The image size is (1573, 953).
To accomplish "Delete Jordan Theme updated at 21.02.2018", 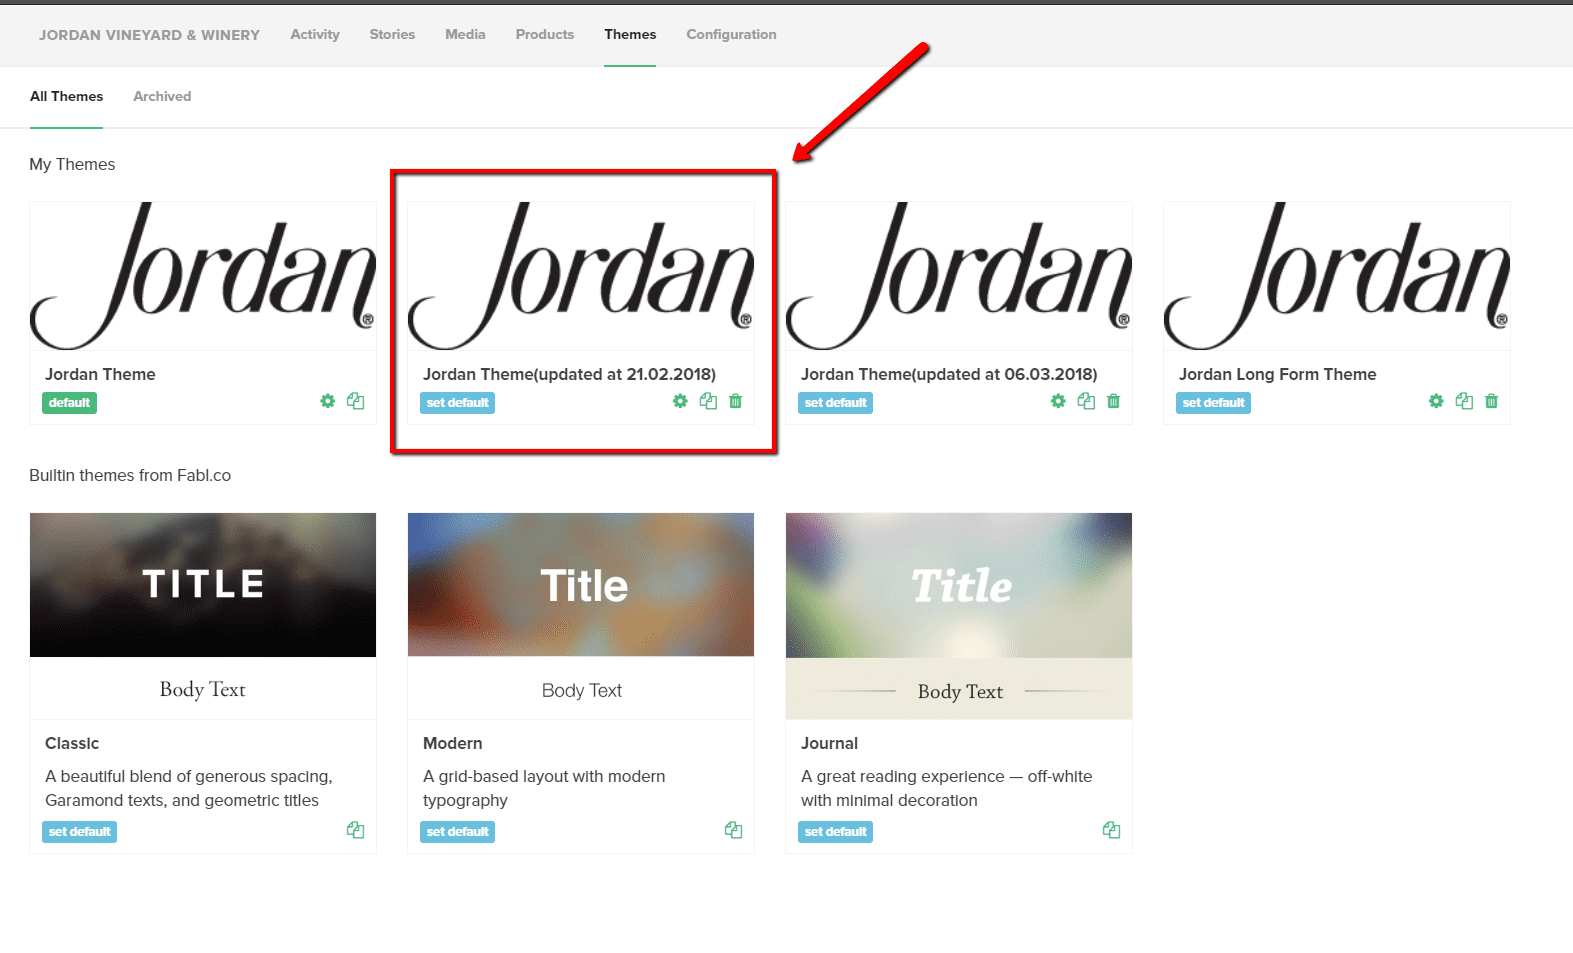I will pos(736,401).
